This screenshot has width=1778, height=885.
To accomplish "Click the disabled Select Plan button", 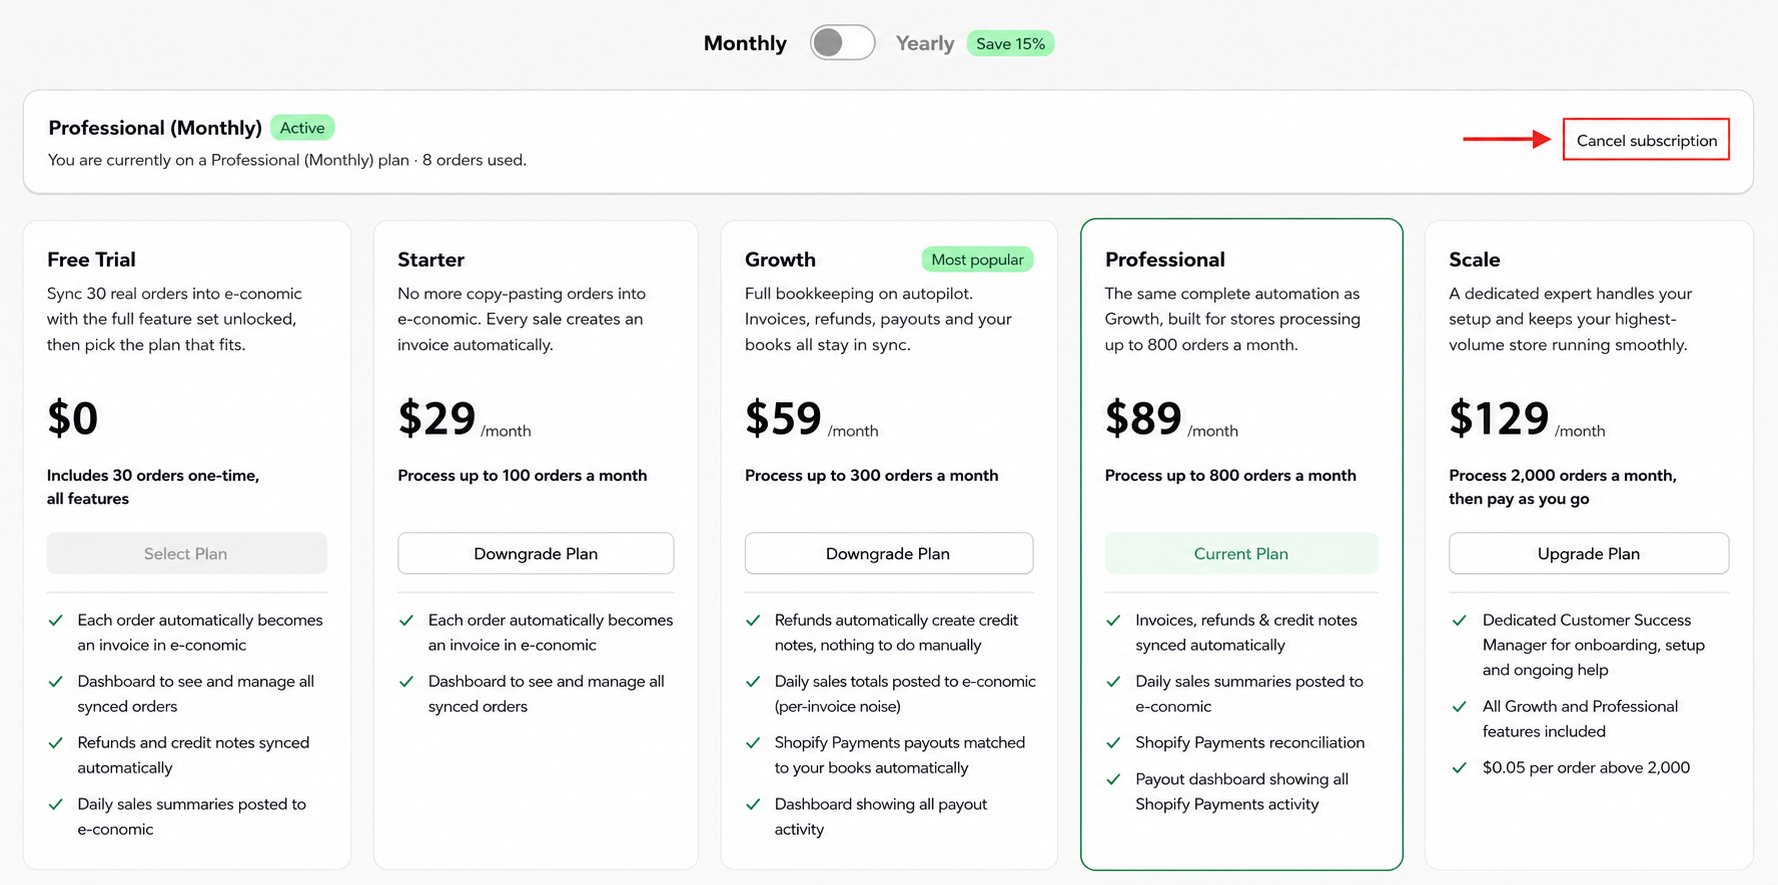I will 186,553.
